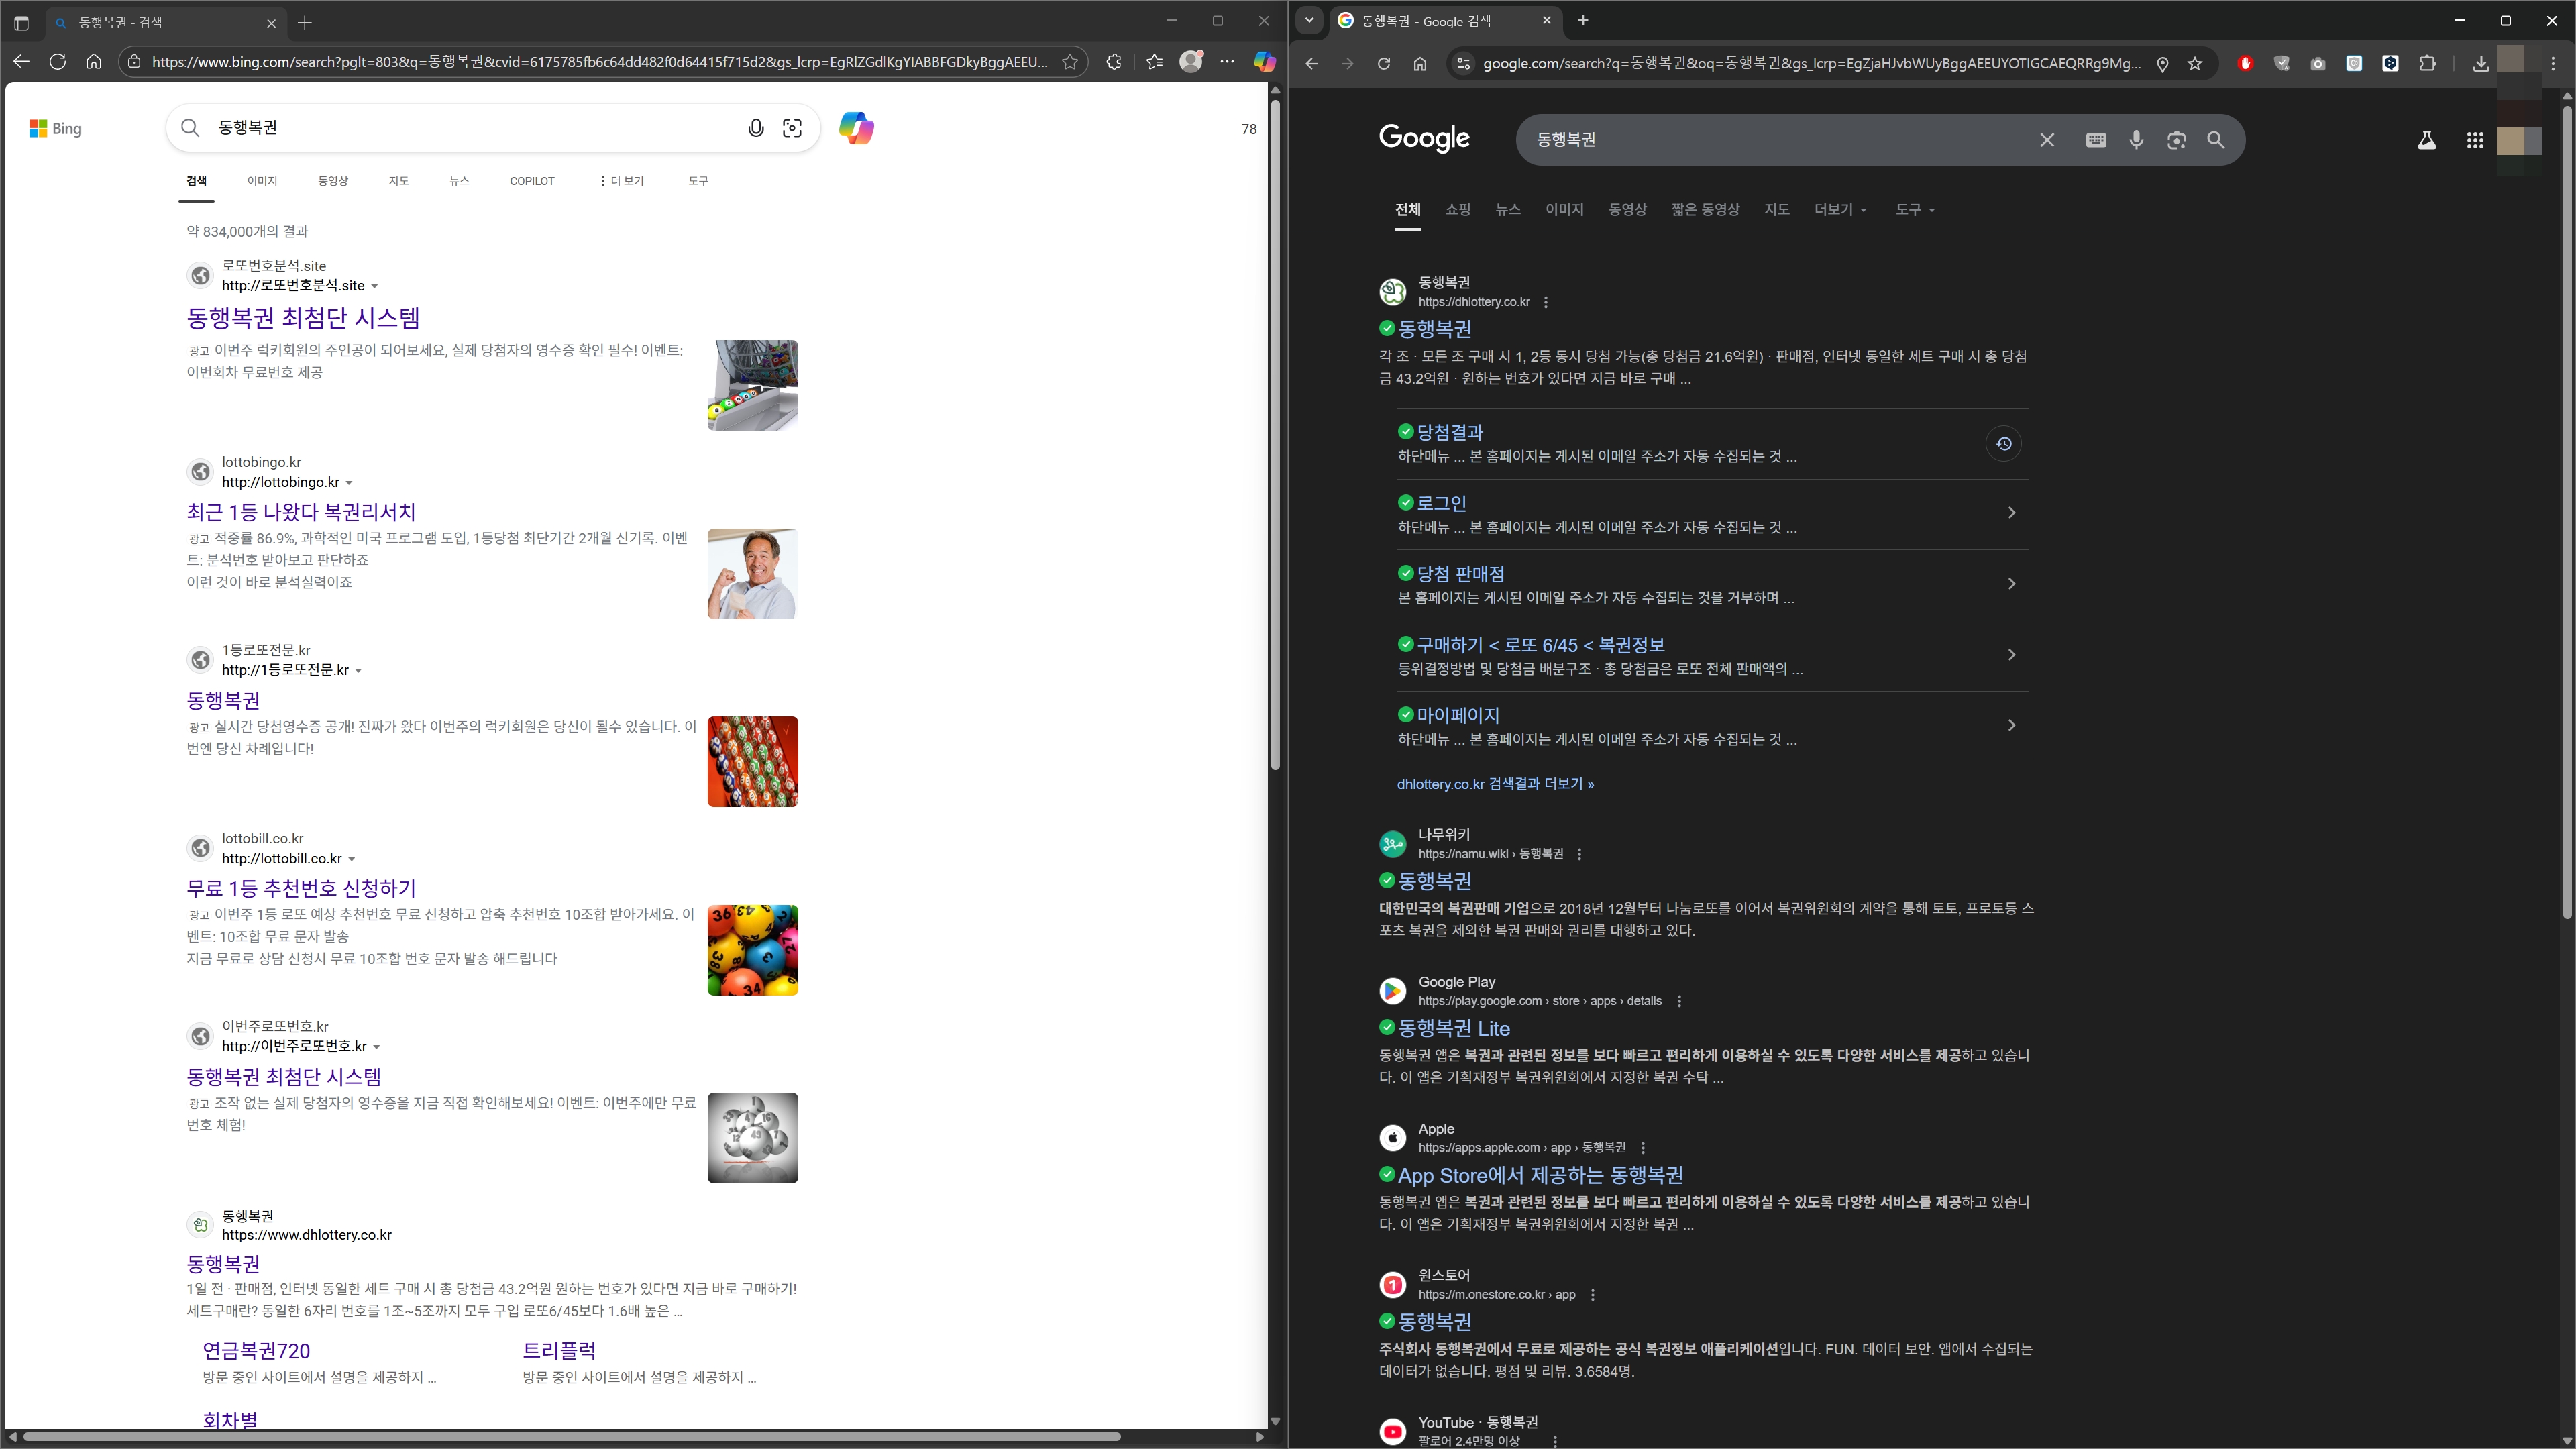
Task: Open the 동행복권 Lite Google Play result
Action: (1454, 1028)
